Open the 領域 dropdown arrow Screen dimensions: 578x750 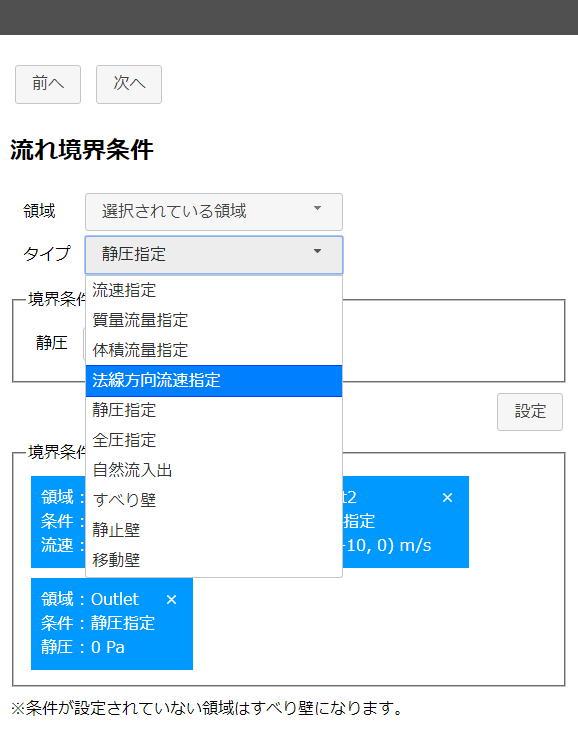coord(317,208)
